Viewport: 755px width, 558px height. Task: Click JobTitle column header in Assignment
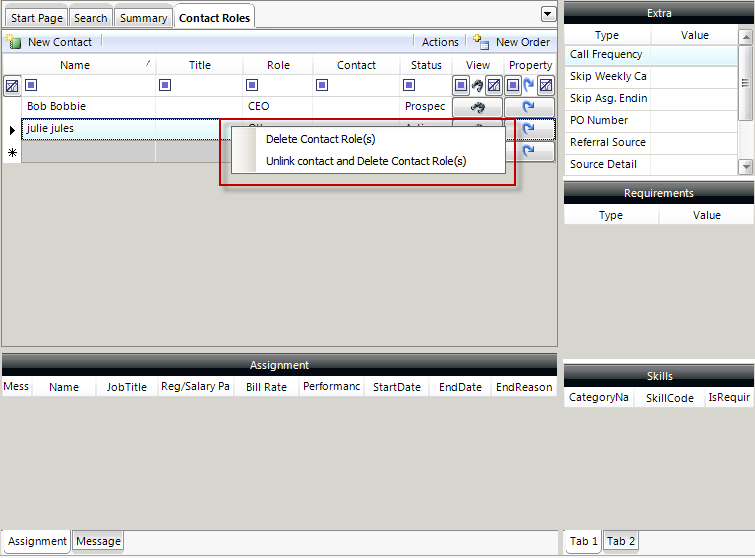(127, 387)
